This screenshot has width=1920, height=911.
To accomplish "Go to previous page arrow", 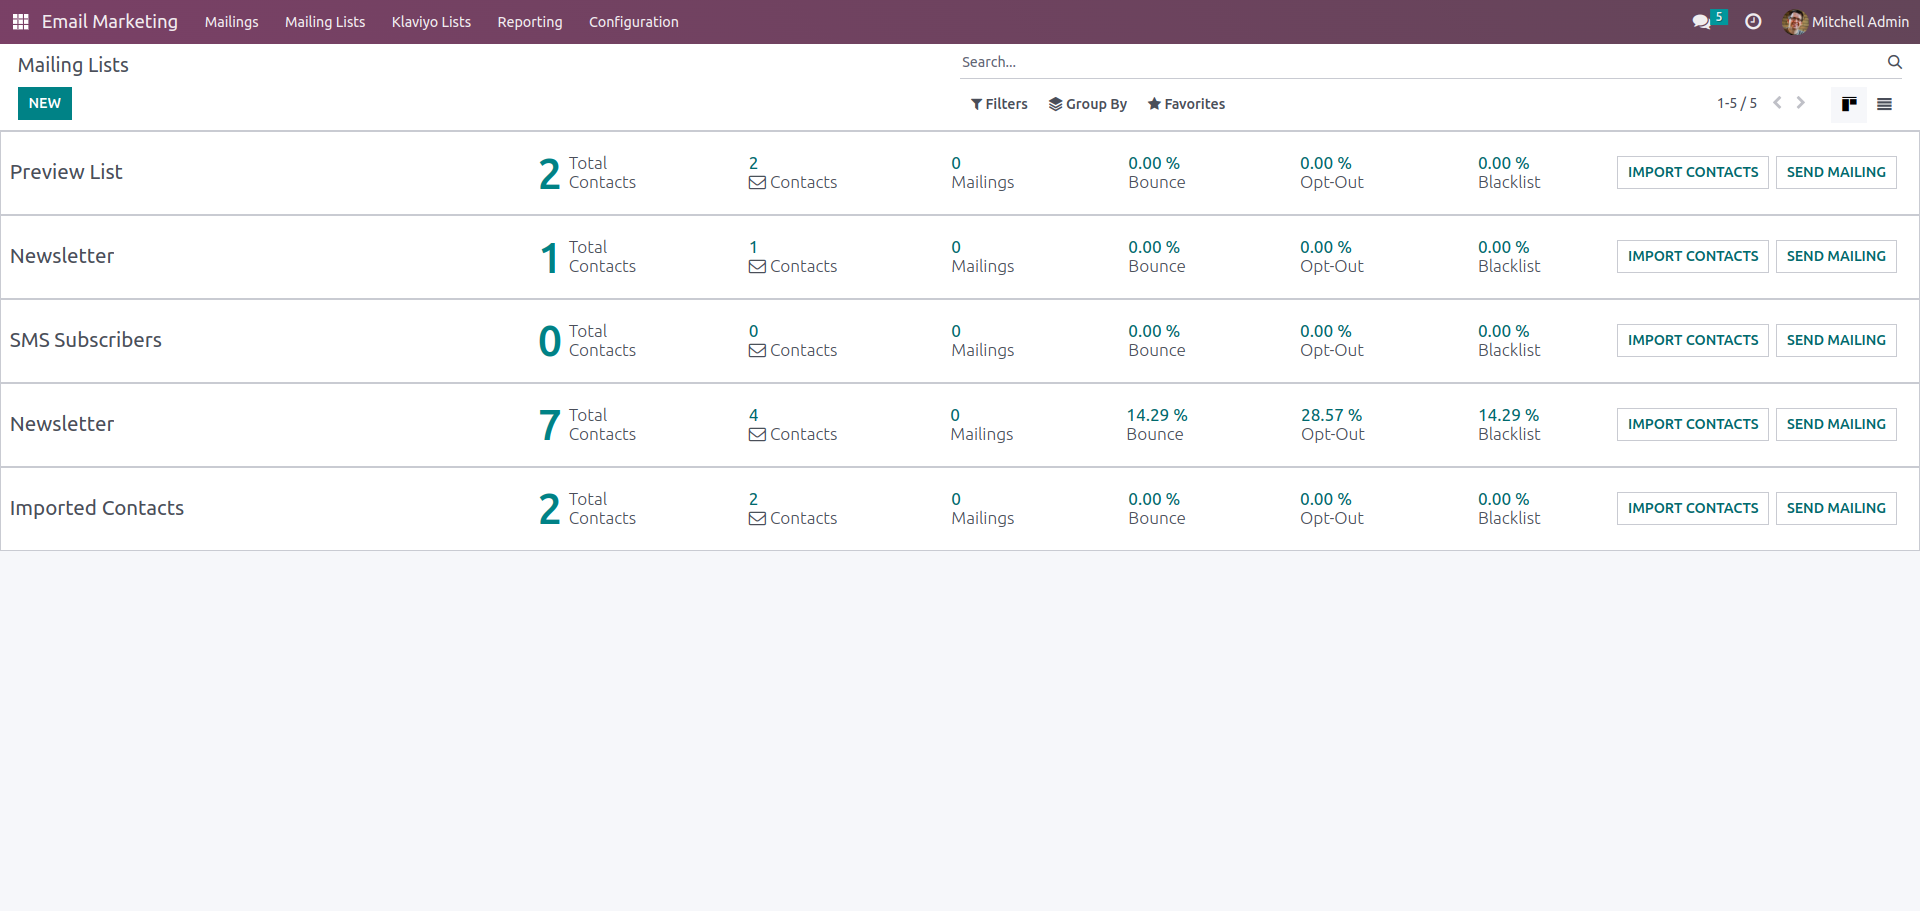I will point(1777,103).
